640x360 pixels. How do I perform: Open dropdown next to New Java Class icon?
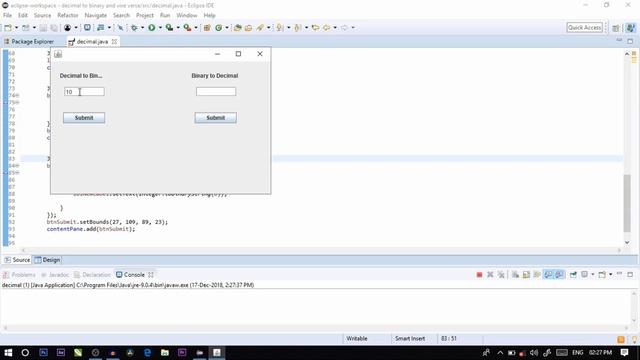227,28
